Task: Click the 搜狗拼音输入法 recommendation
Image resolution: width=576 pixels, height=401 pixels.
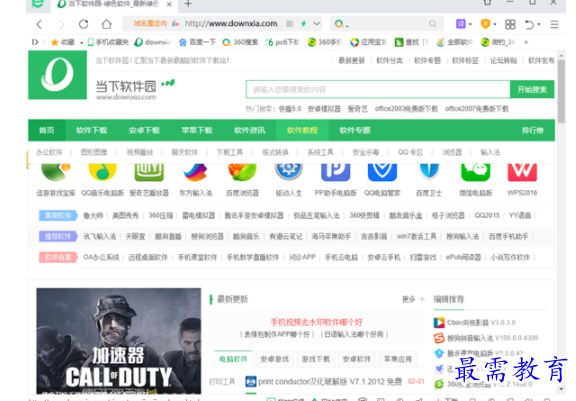Action: [486, 338]
